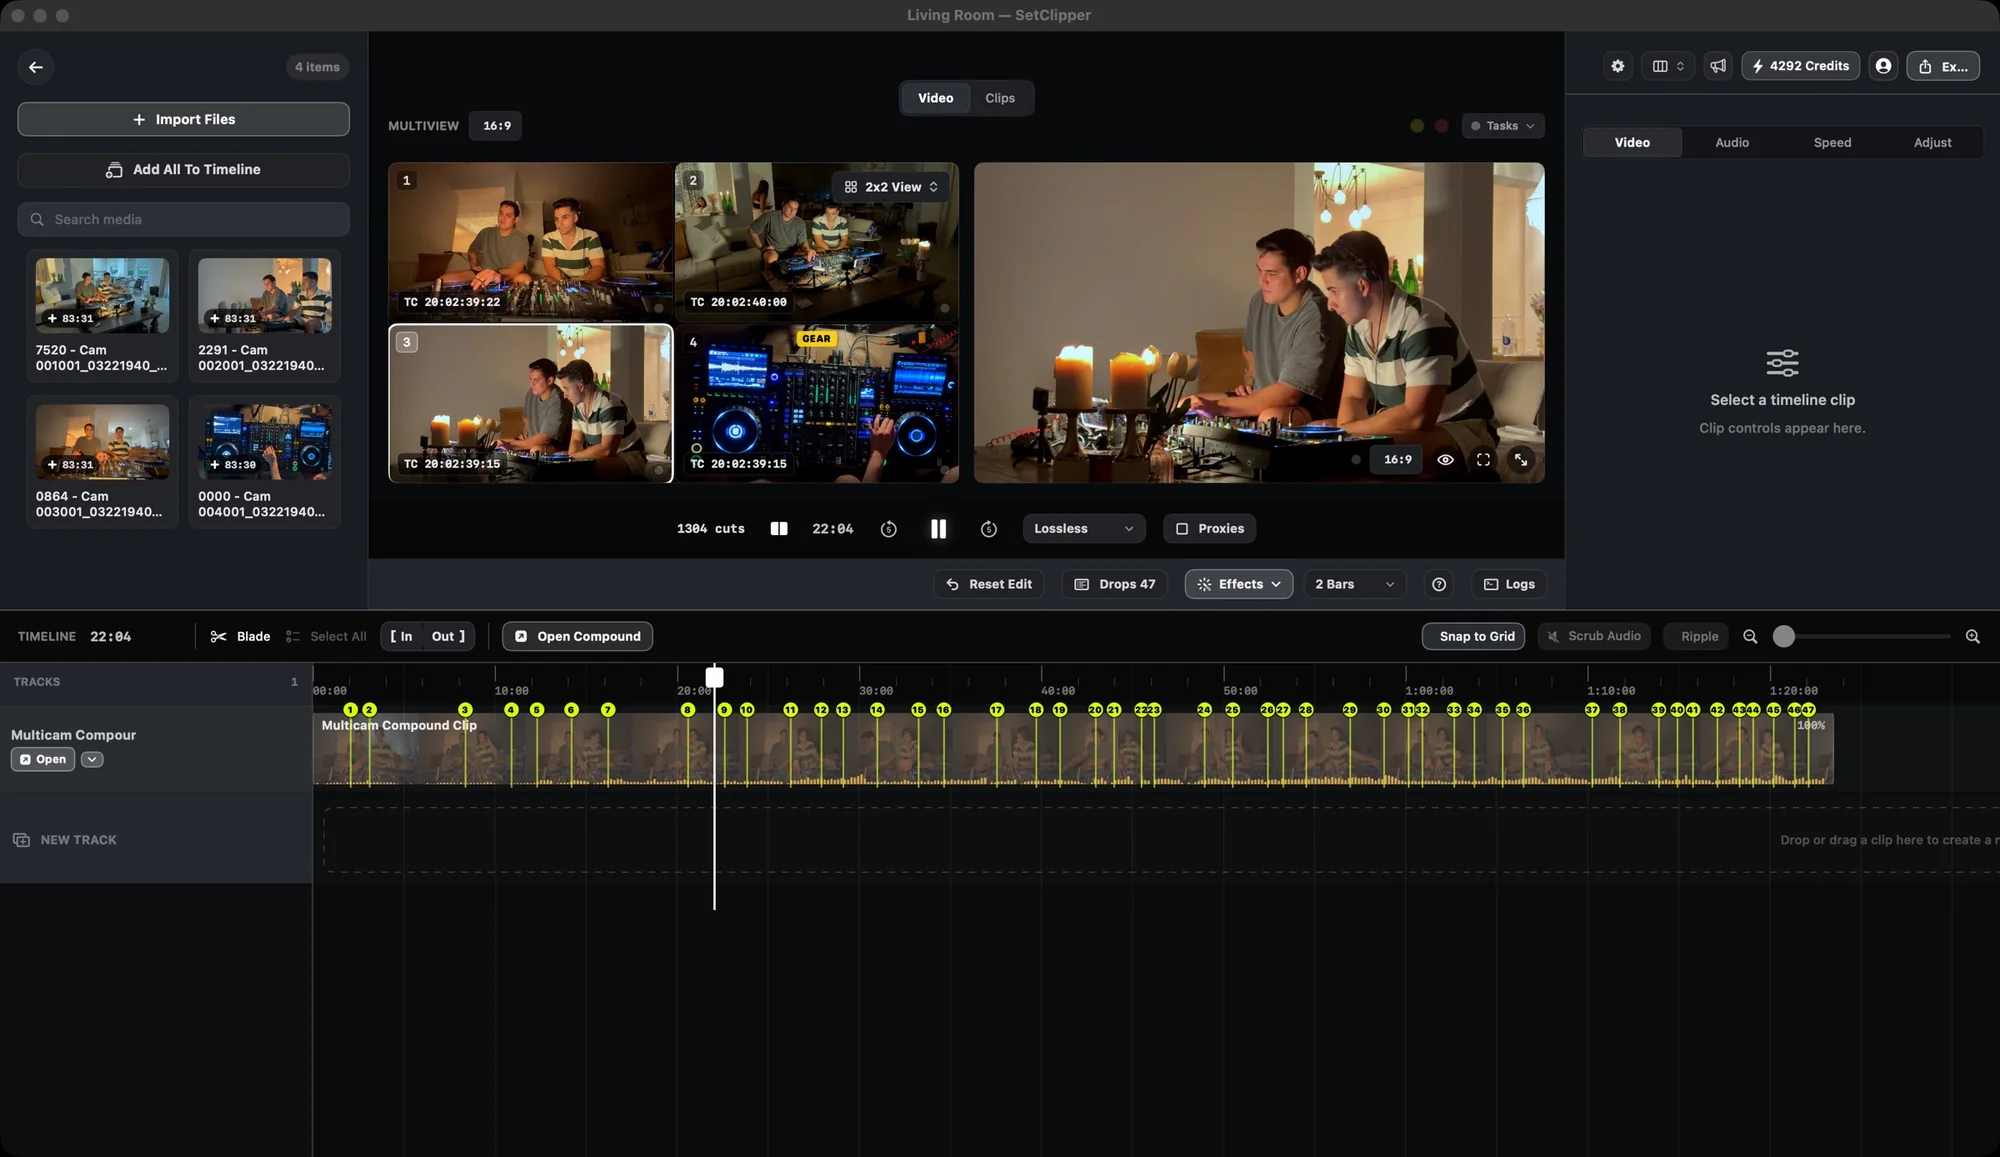The image size is (2000, 1157).
Task: Open the Drops 47 list
Action: 1114,584
